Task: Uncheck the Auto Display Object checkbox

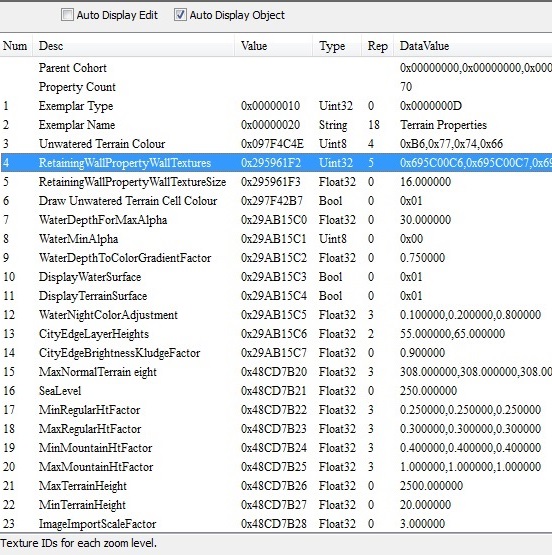Action: [x=180, y=15]
